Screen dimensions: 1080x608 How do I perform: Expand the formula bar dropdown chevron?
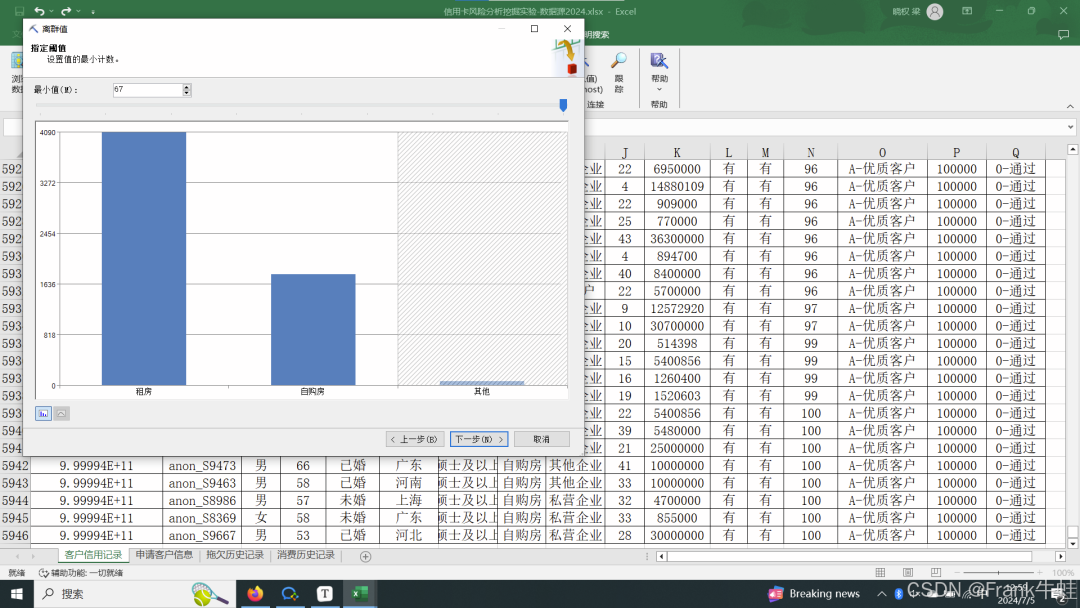pyautogui.click(x=1070, y=127)
